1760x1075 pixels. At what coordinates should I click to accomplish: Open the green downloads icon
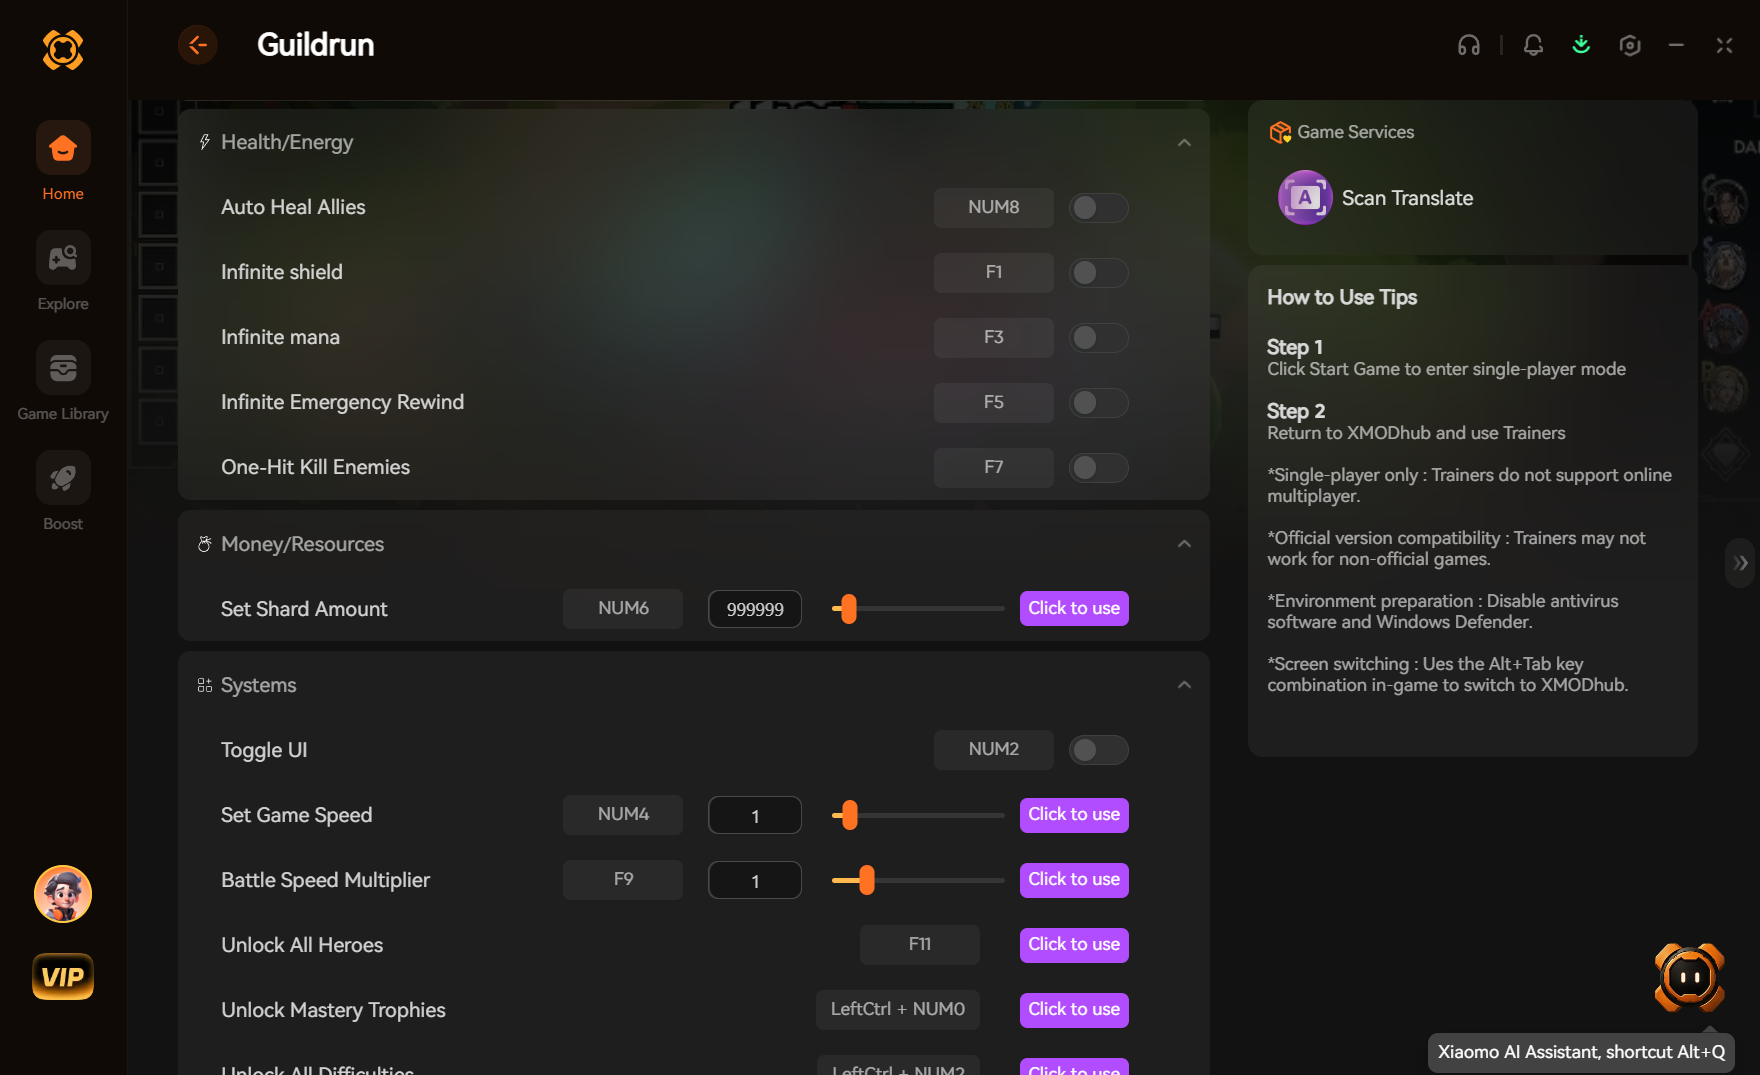click(1581, 45)
